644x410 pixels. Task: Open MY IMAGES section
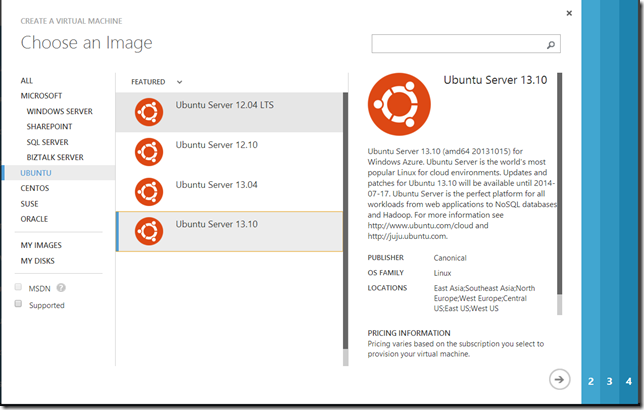click(41, 245)
